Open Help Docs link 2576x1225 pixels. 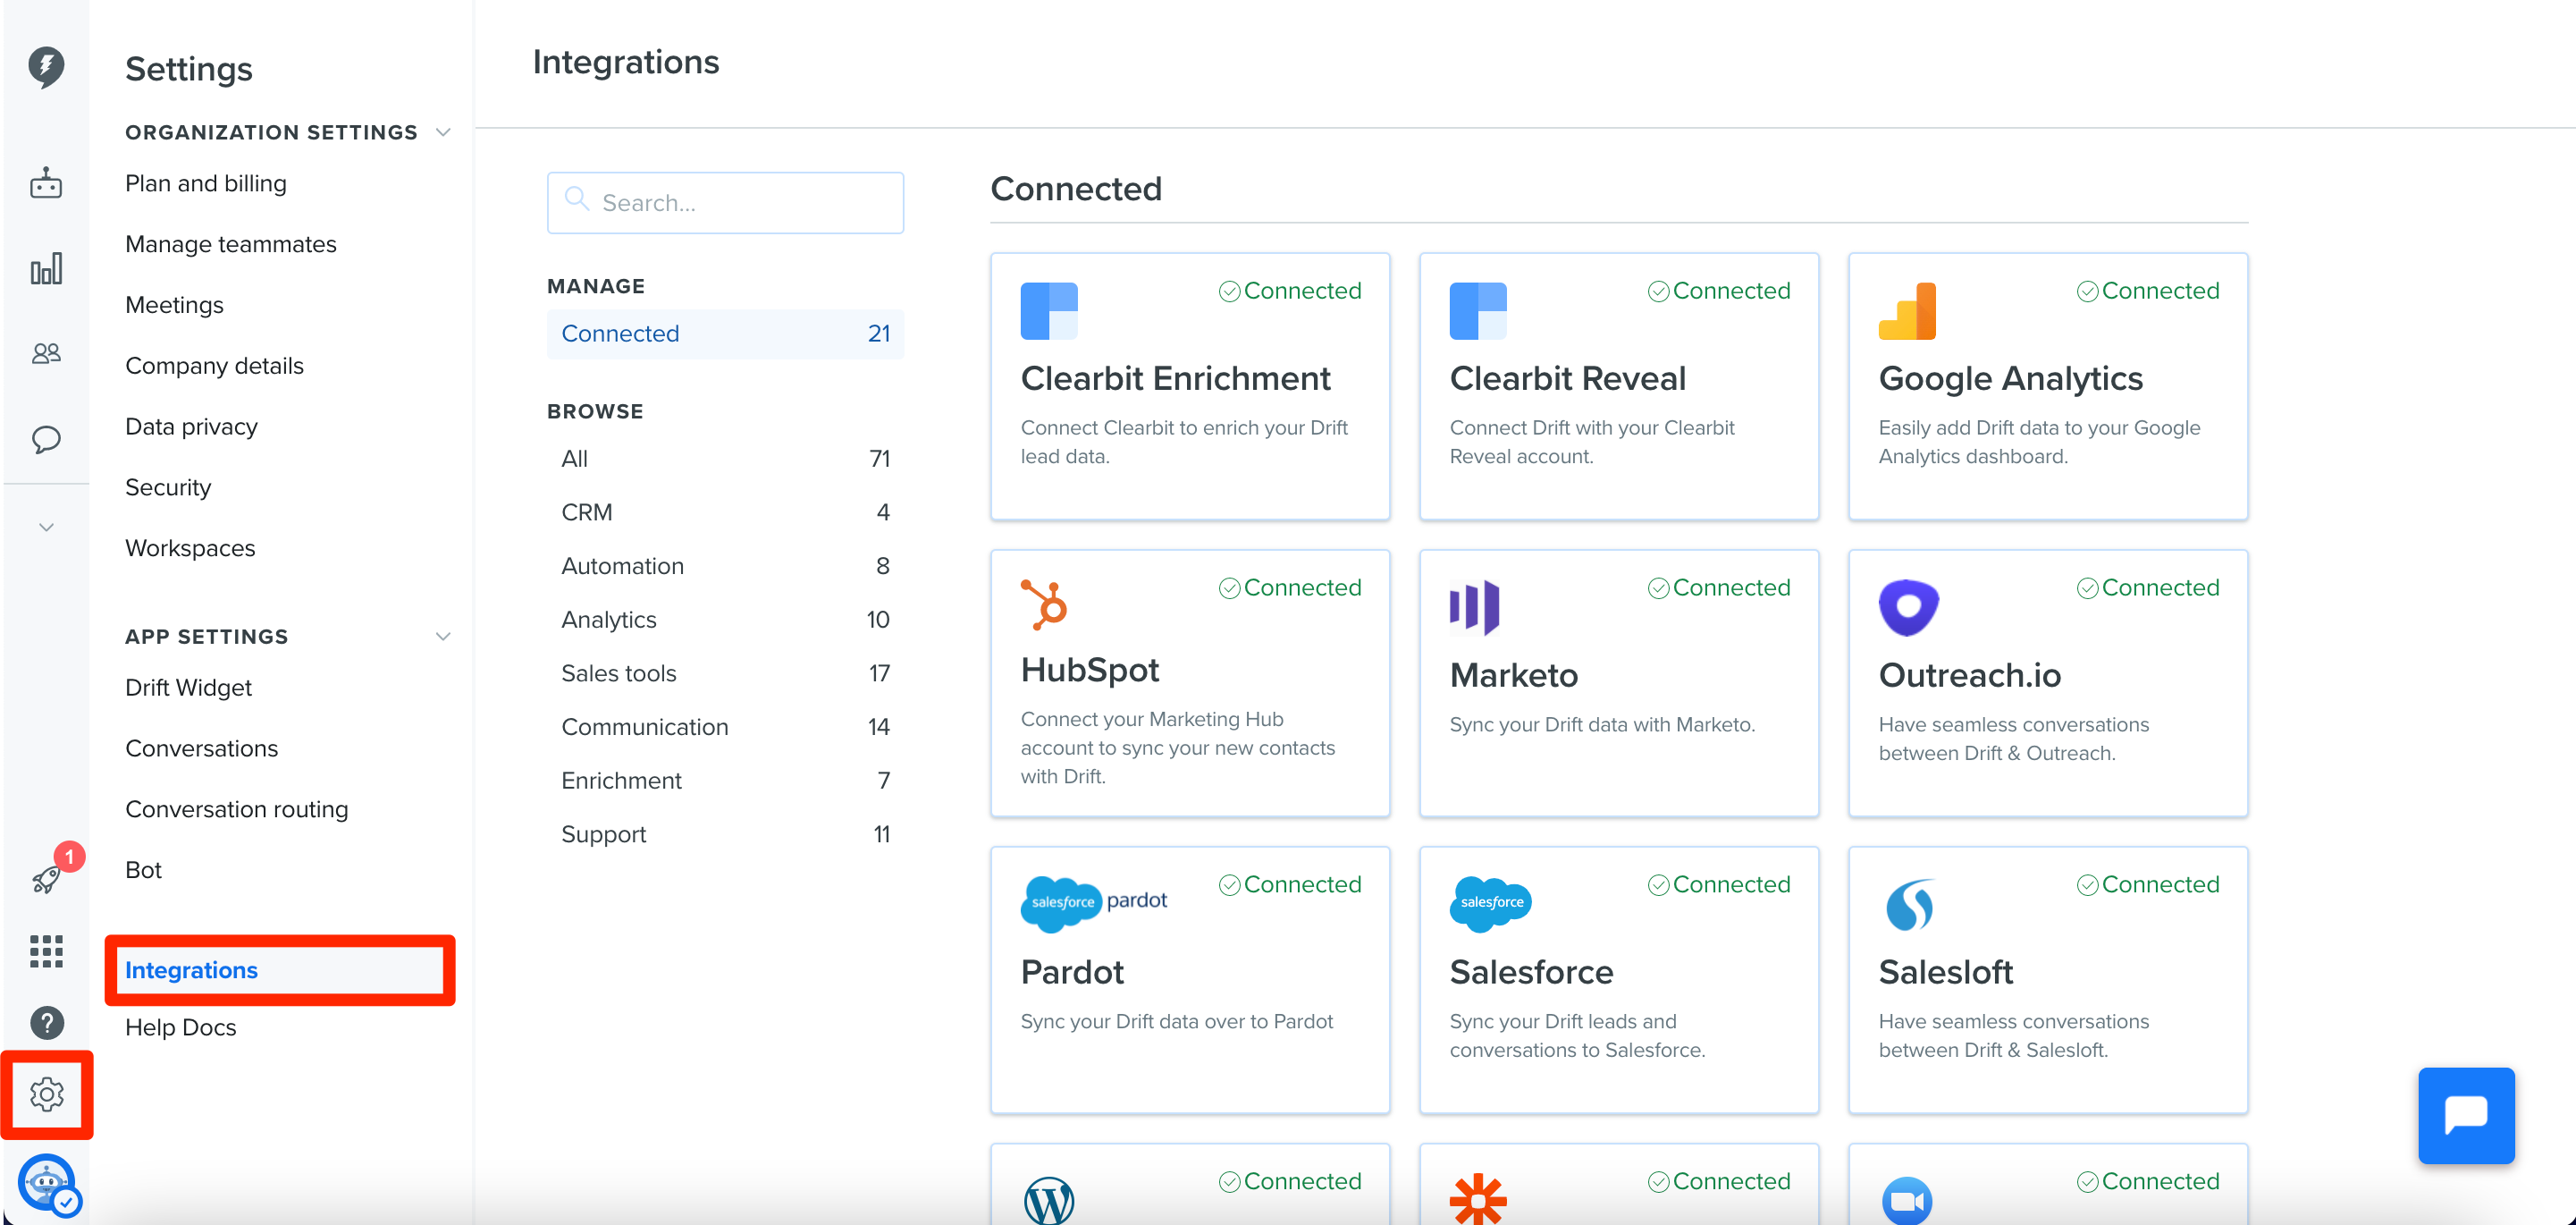pos(181,1027)
